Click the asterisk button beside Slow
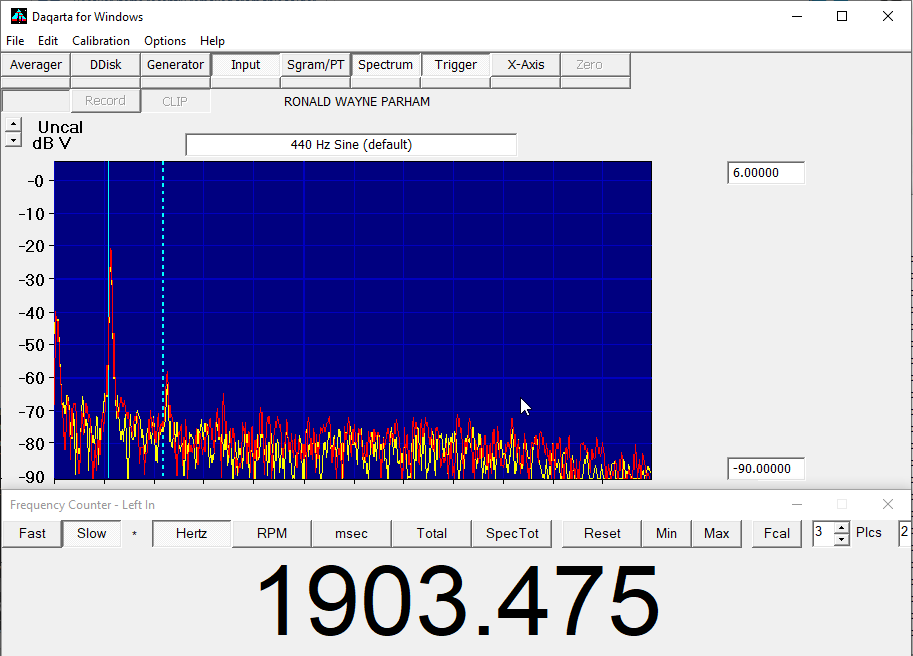The width and height of the screenshot is (913, 656). coord(135,534)
